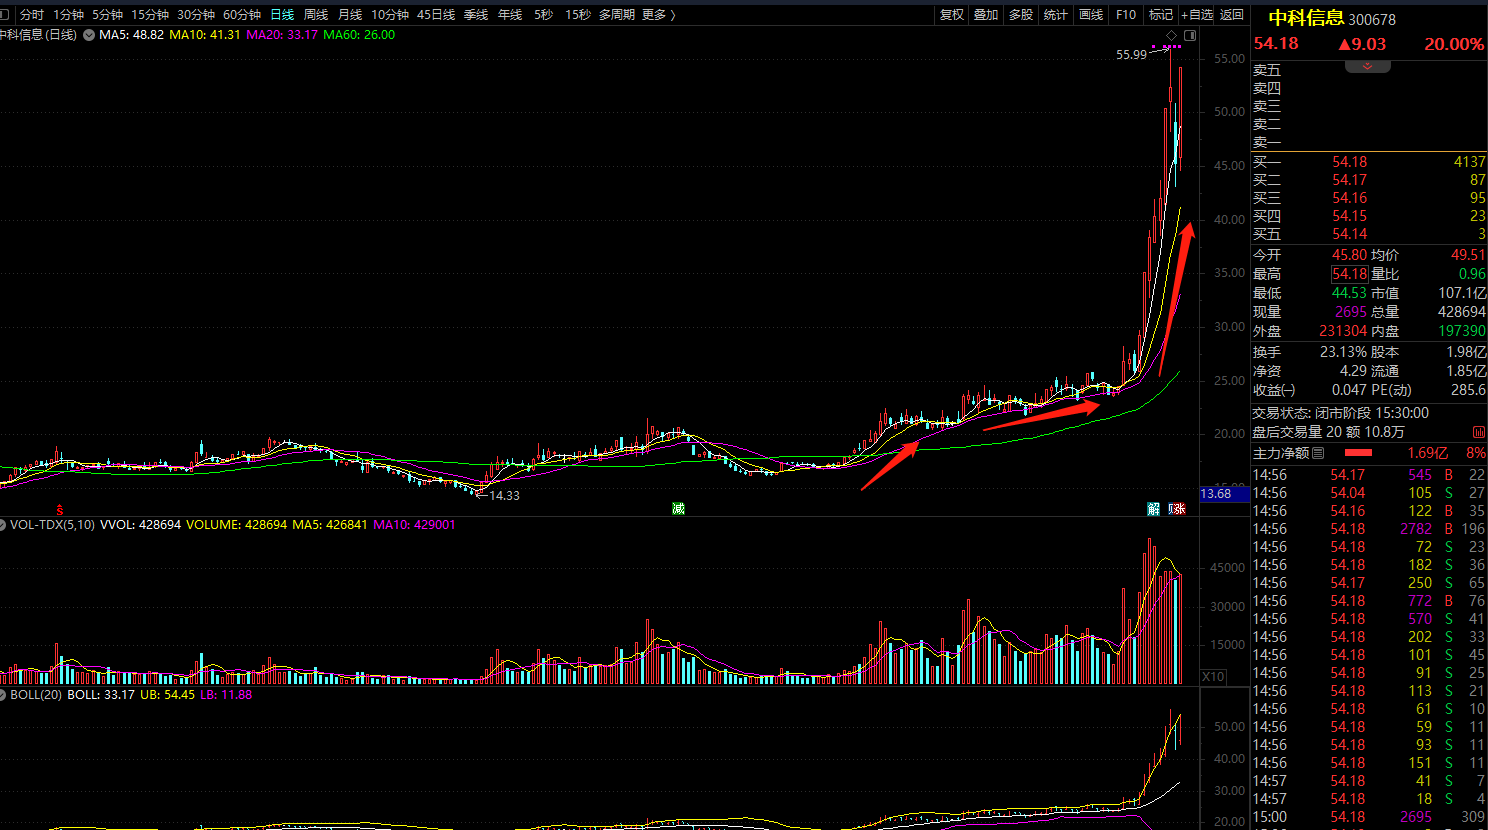Click the green 减 marker on the chart
Screen dimensions: 1488x830
click(678, 509)
